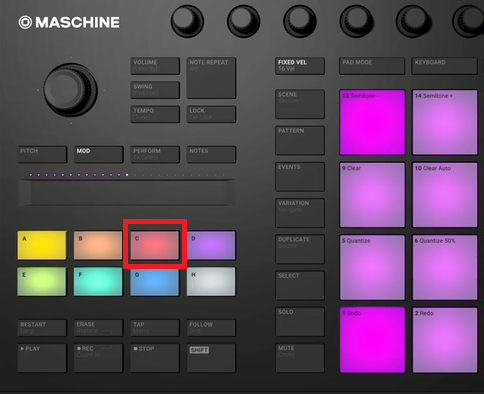Screen dimensions: 484x394
Task: Enable the NOTES strip mode
Action: (211, 154)
